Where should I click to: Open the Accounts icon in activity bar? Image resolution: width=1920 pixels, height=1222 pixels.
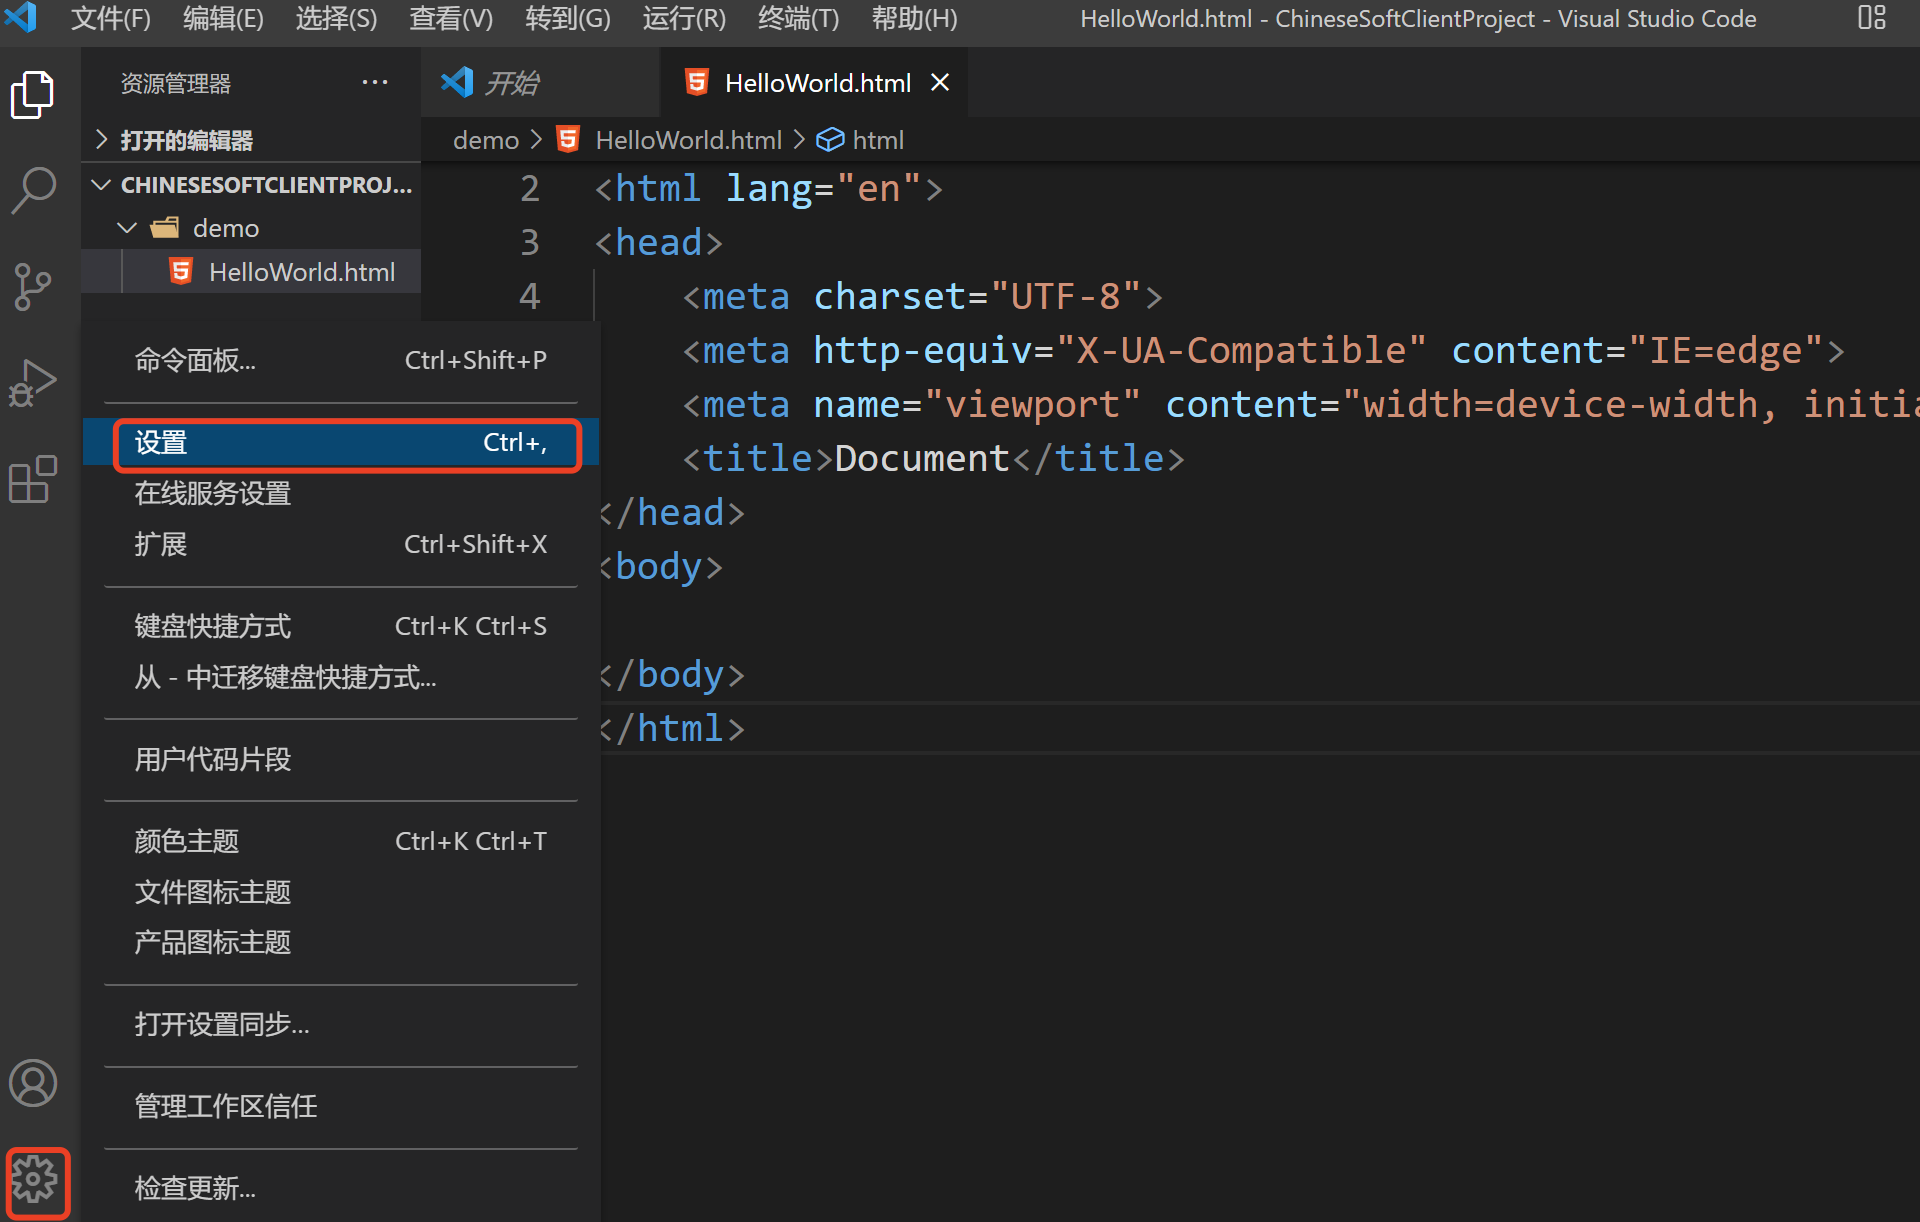(x=33, y=1084)
